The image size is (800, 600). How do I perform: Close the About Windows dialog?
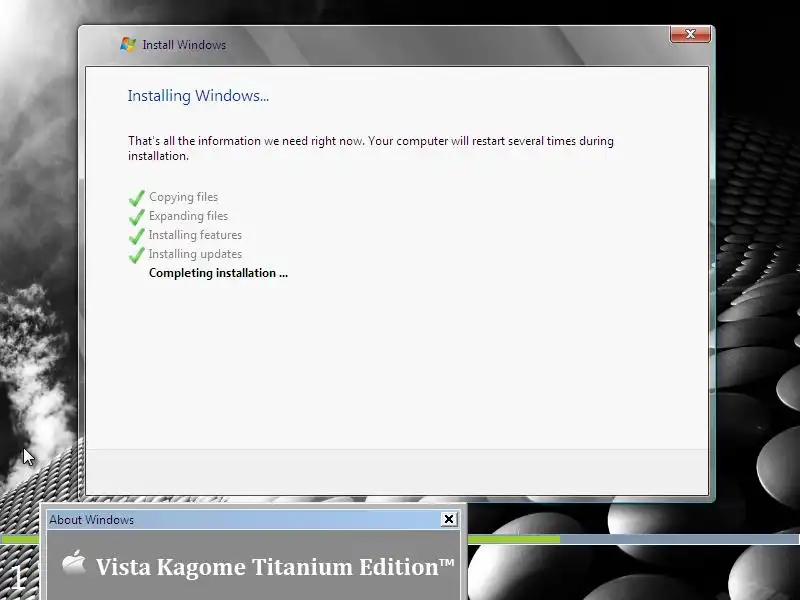point(449,519)
